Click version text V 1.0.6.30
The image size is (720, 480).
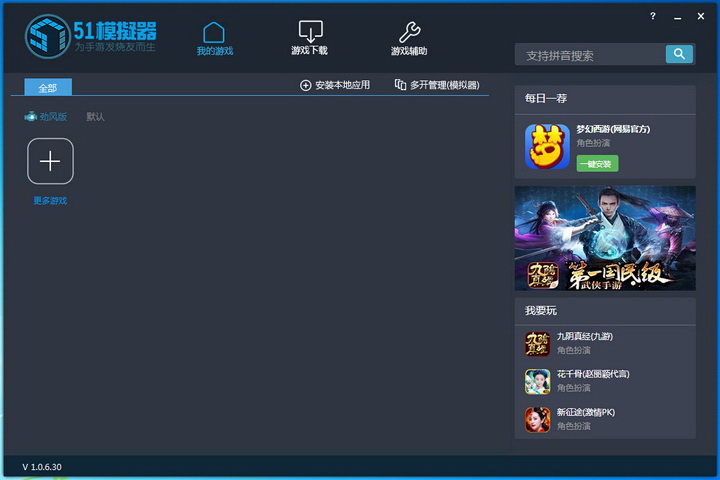click(x=42, y=467)
